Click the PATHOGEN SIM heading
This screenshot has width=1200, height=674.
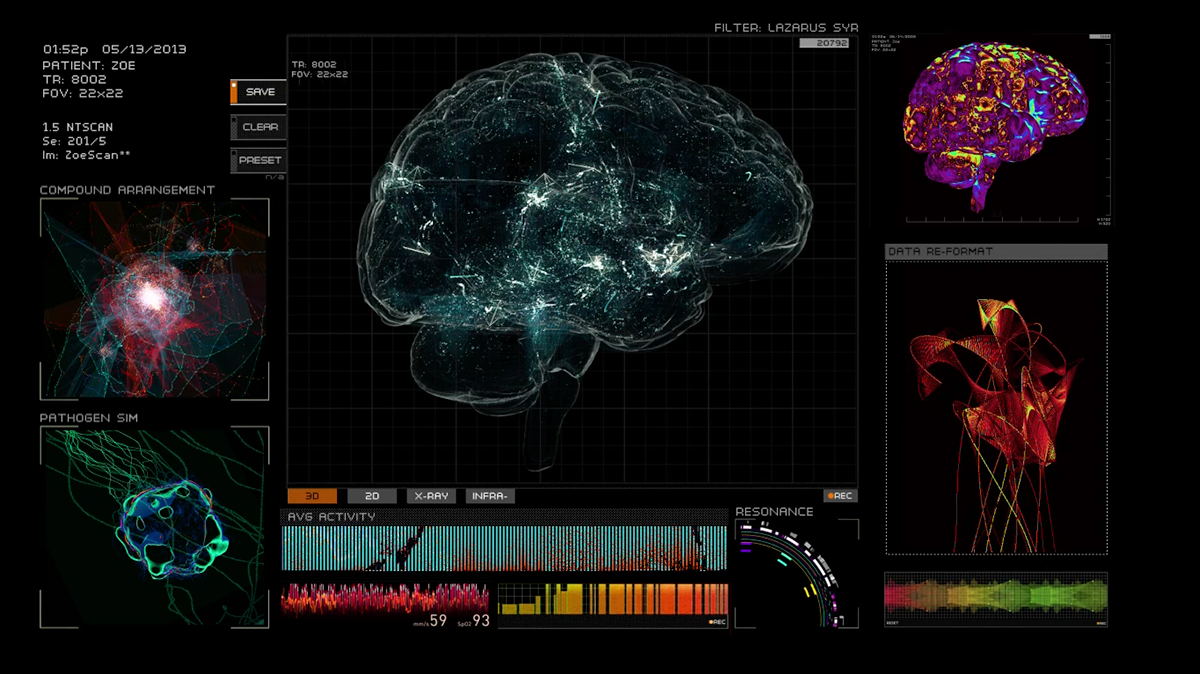(x=89, y=418)
